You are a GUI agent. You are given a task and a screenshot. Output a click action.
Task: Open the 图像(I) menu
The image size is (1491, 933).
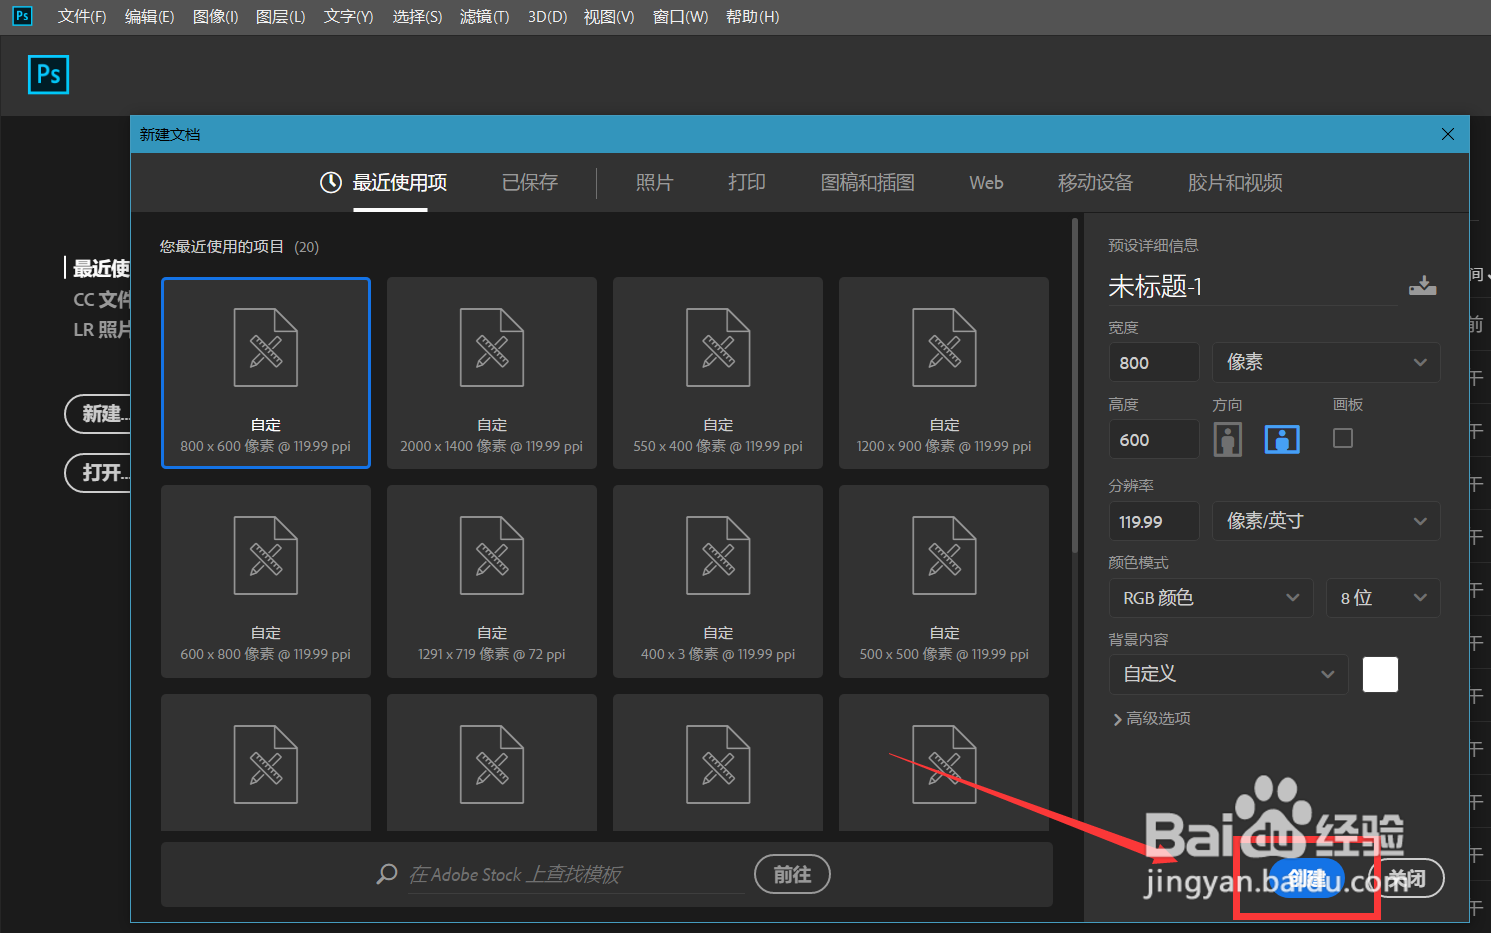click(215, 17)
